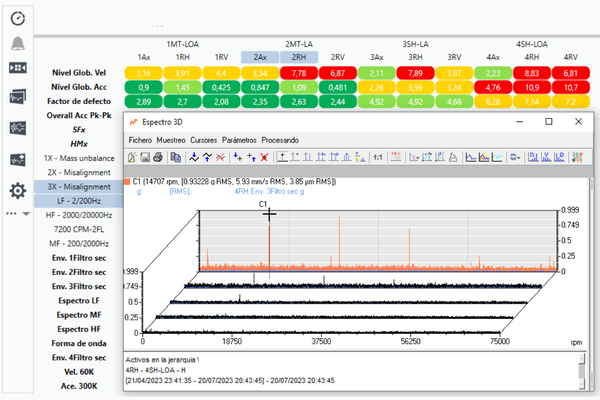Viewport: 600px width, 400px height.
Task: Select the 3X - Misalignment row
Action: point(77,187)
